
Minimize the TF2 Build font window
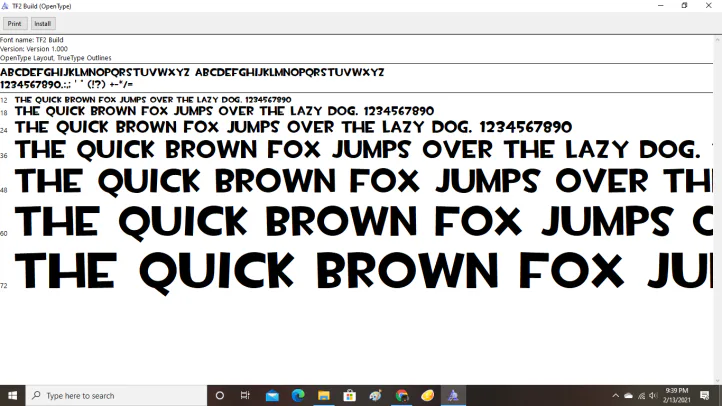[x=661, y=6]
